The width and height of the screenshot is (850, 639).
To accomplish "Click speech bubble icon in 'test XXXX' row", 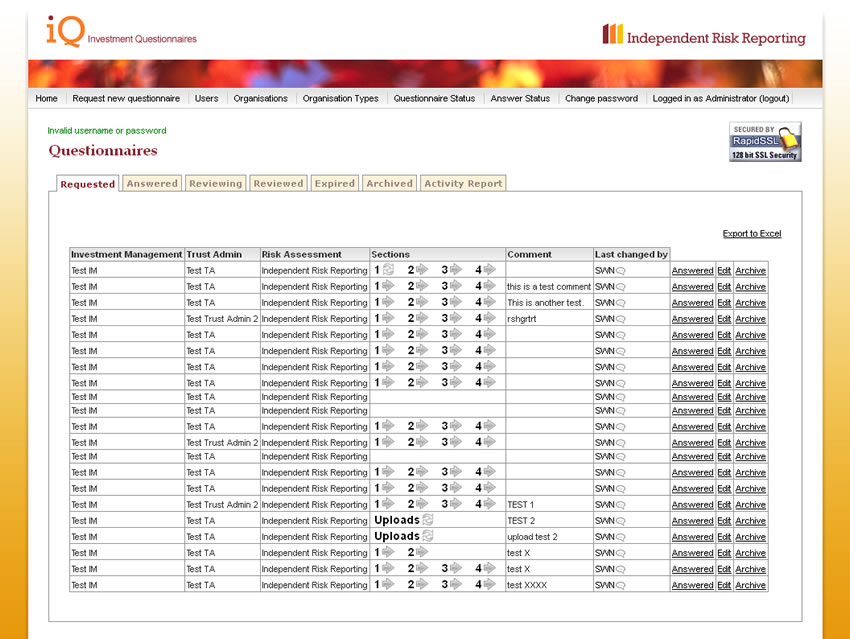I will [621, 585].
